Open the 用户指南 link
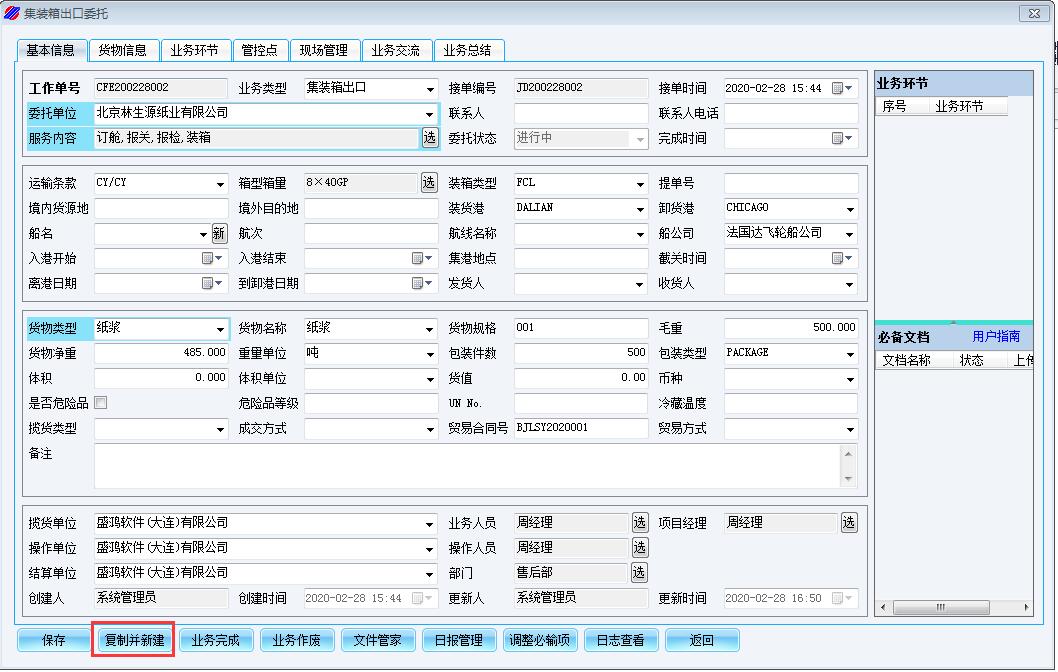Screen dimensions: 1058x672 [996, 337]
